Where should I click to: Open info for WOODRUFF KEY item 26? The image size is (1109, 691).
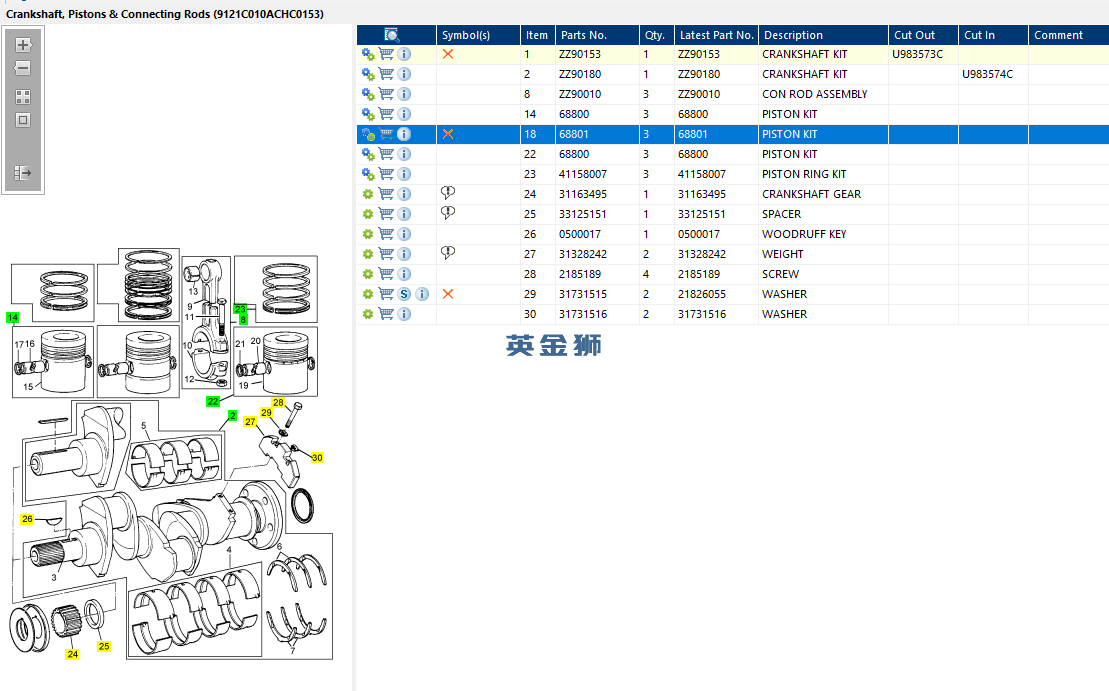click(404, 234)
